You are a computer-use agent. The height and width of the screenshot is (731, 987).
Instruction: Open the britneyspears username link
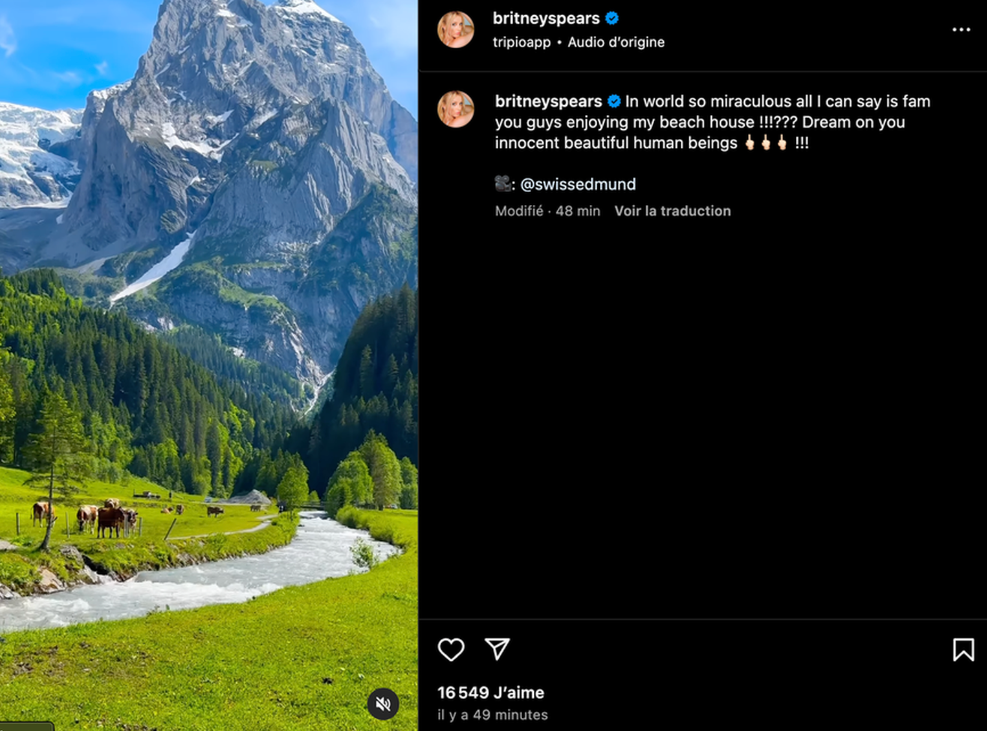[547, 17]
